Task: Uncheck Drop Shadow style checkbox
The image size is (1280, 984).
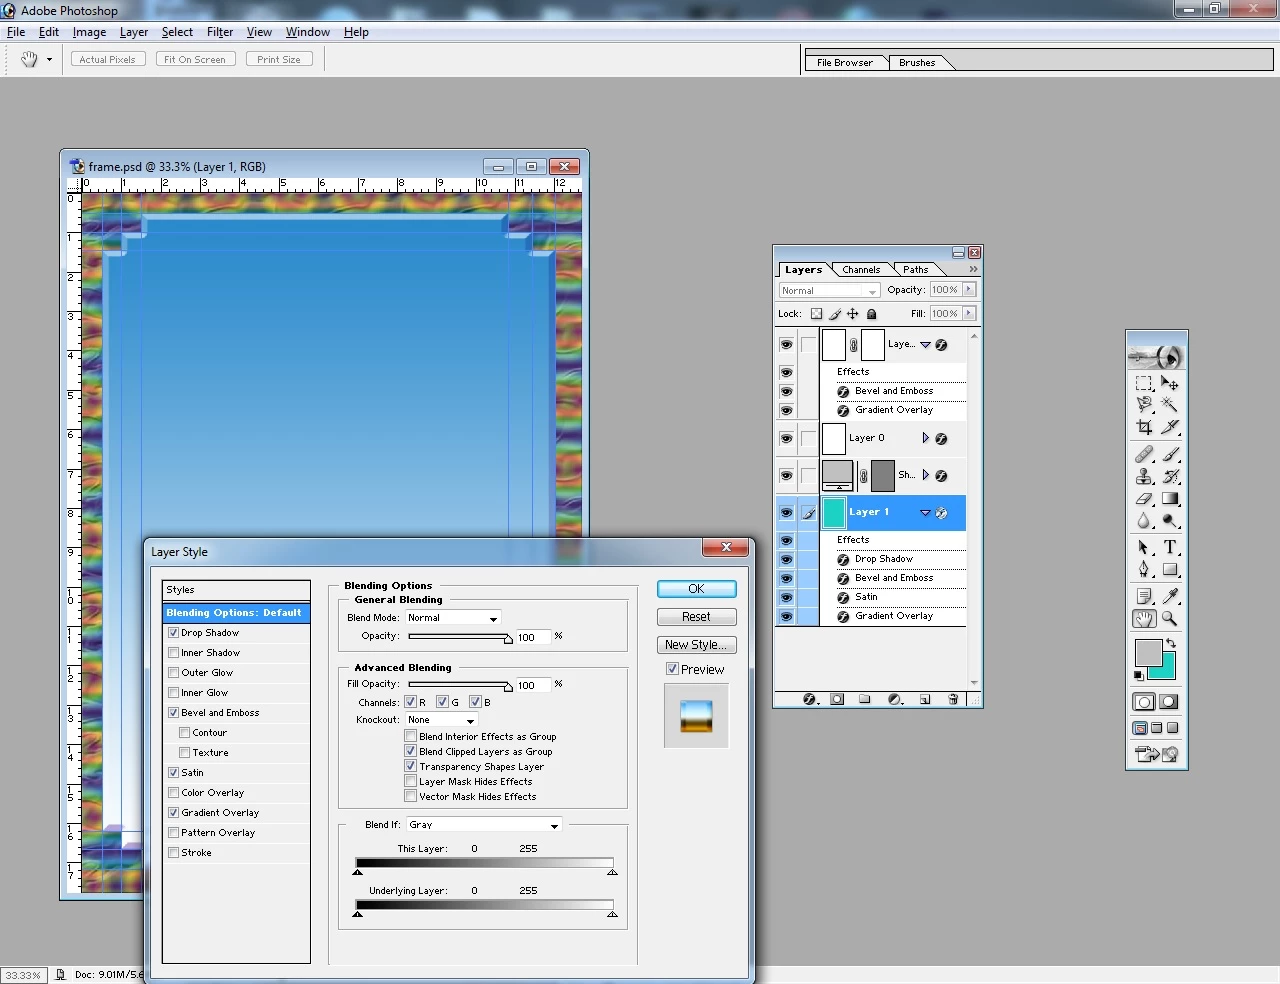Action: [174, 633]
